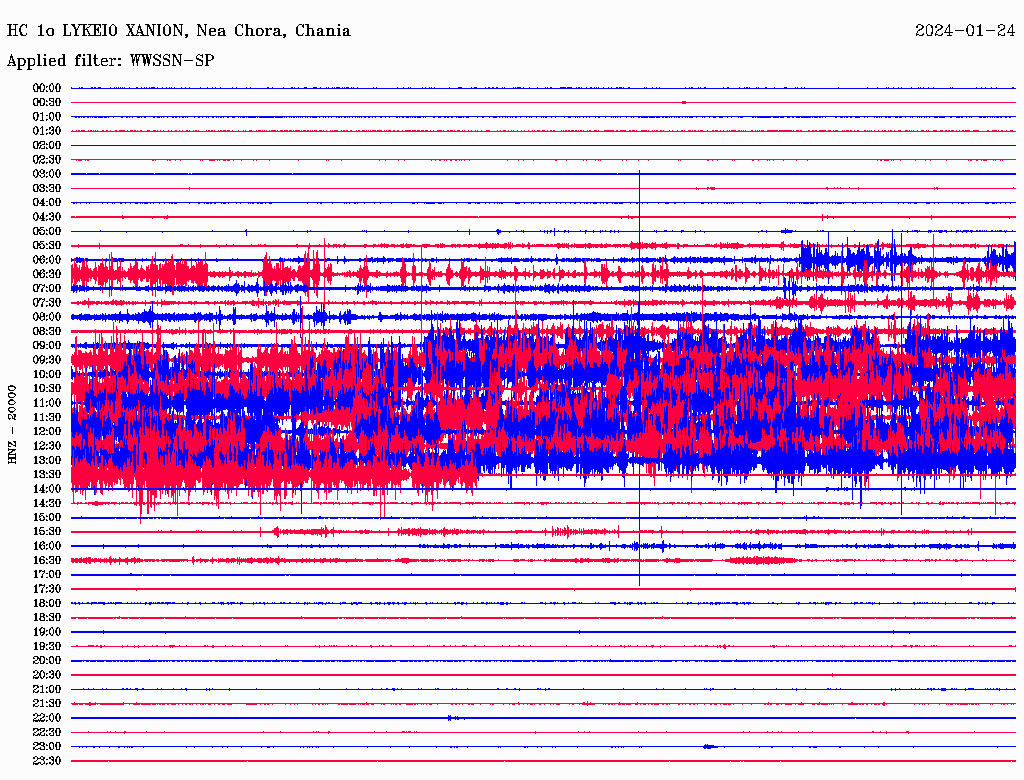Select the 11:30 time label
This screenshot has width=1024, height=780.
[47, 417]
